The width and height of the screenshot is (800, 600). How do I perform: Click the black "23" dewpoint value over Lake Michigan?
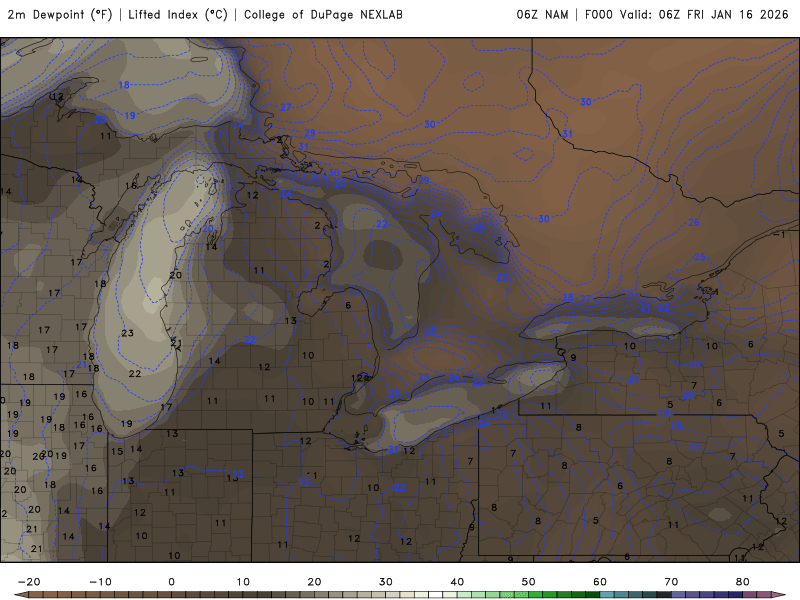128,333
